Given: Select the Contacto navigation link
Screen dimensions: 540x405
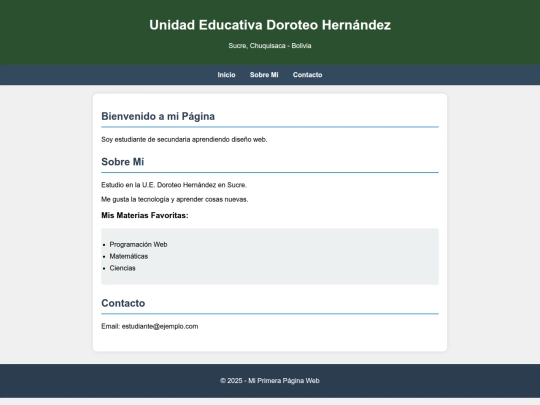Looking at the screenshot, I should pos(308,75).
